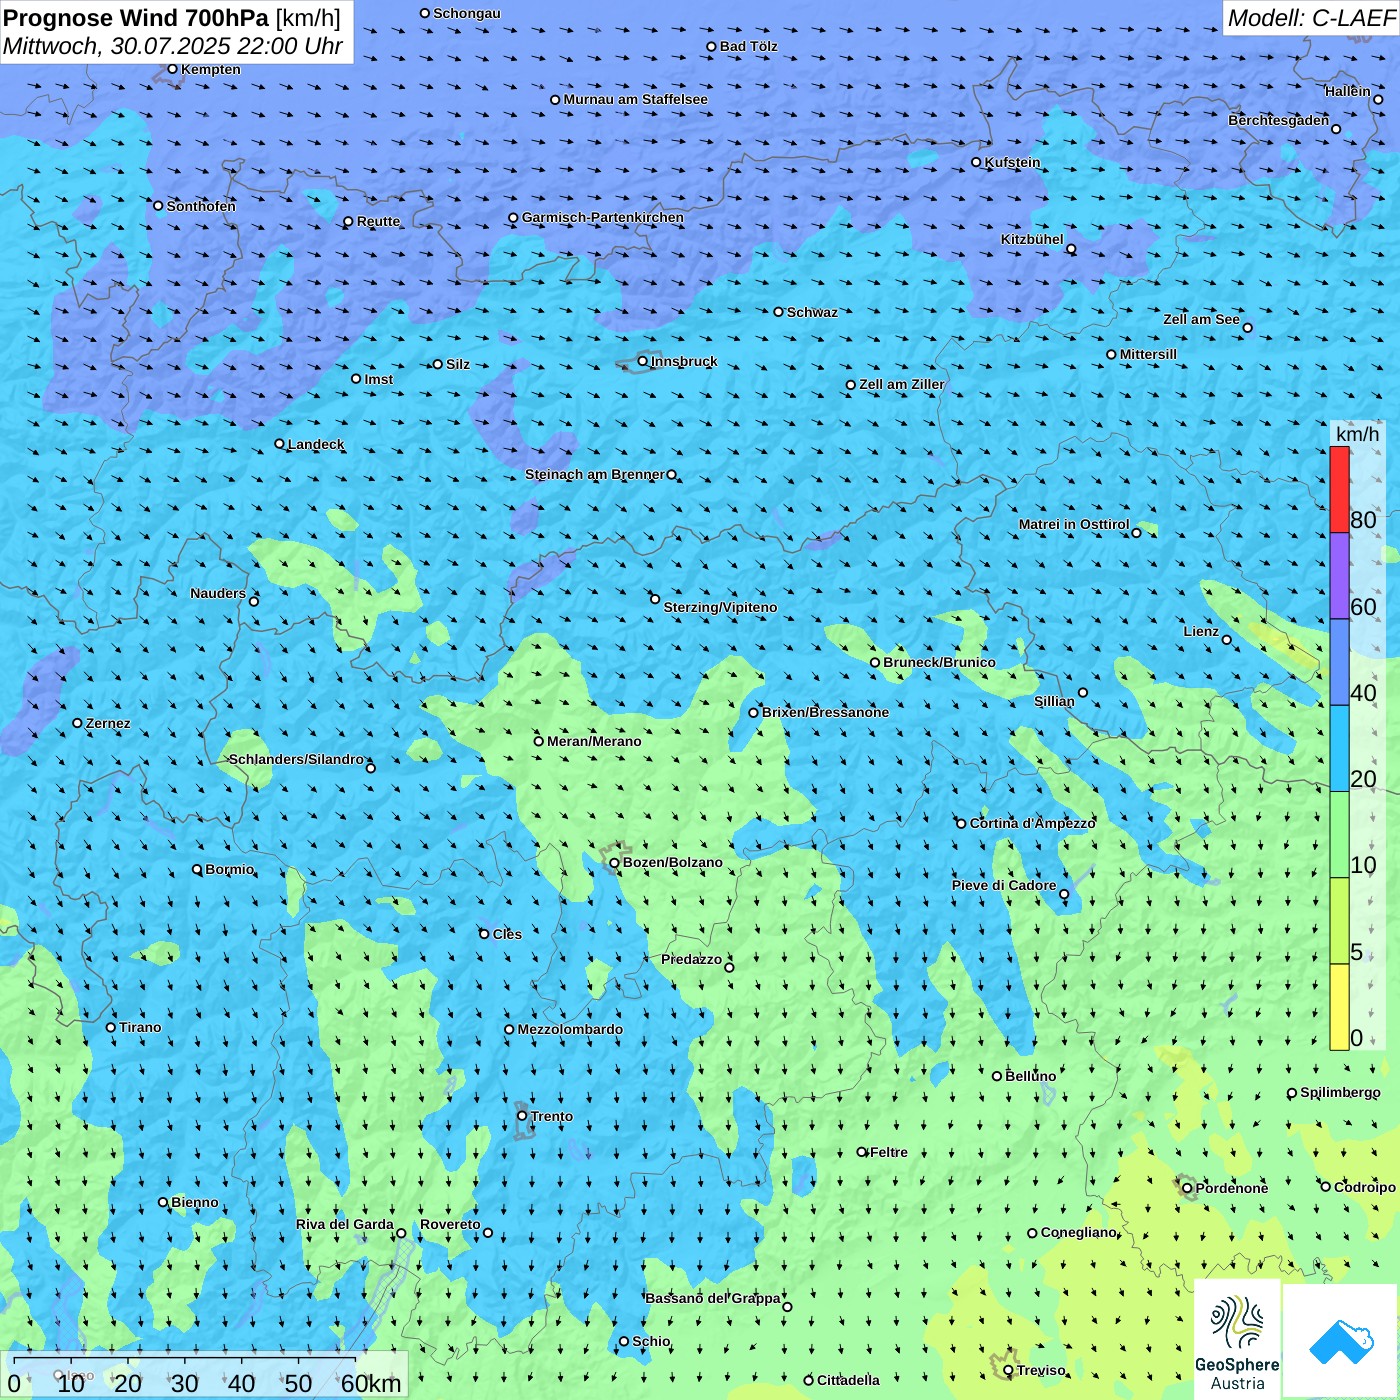This screenshot has height=1400, width=1400.
Task: Click the 'Garmisch-Partenkirchen' label
Action: click(x=603, y=217)
